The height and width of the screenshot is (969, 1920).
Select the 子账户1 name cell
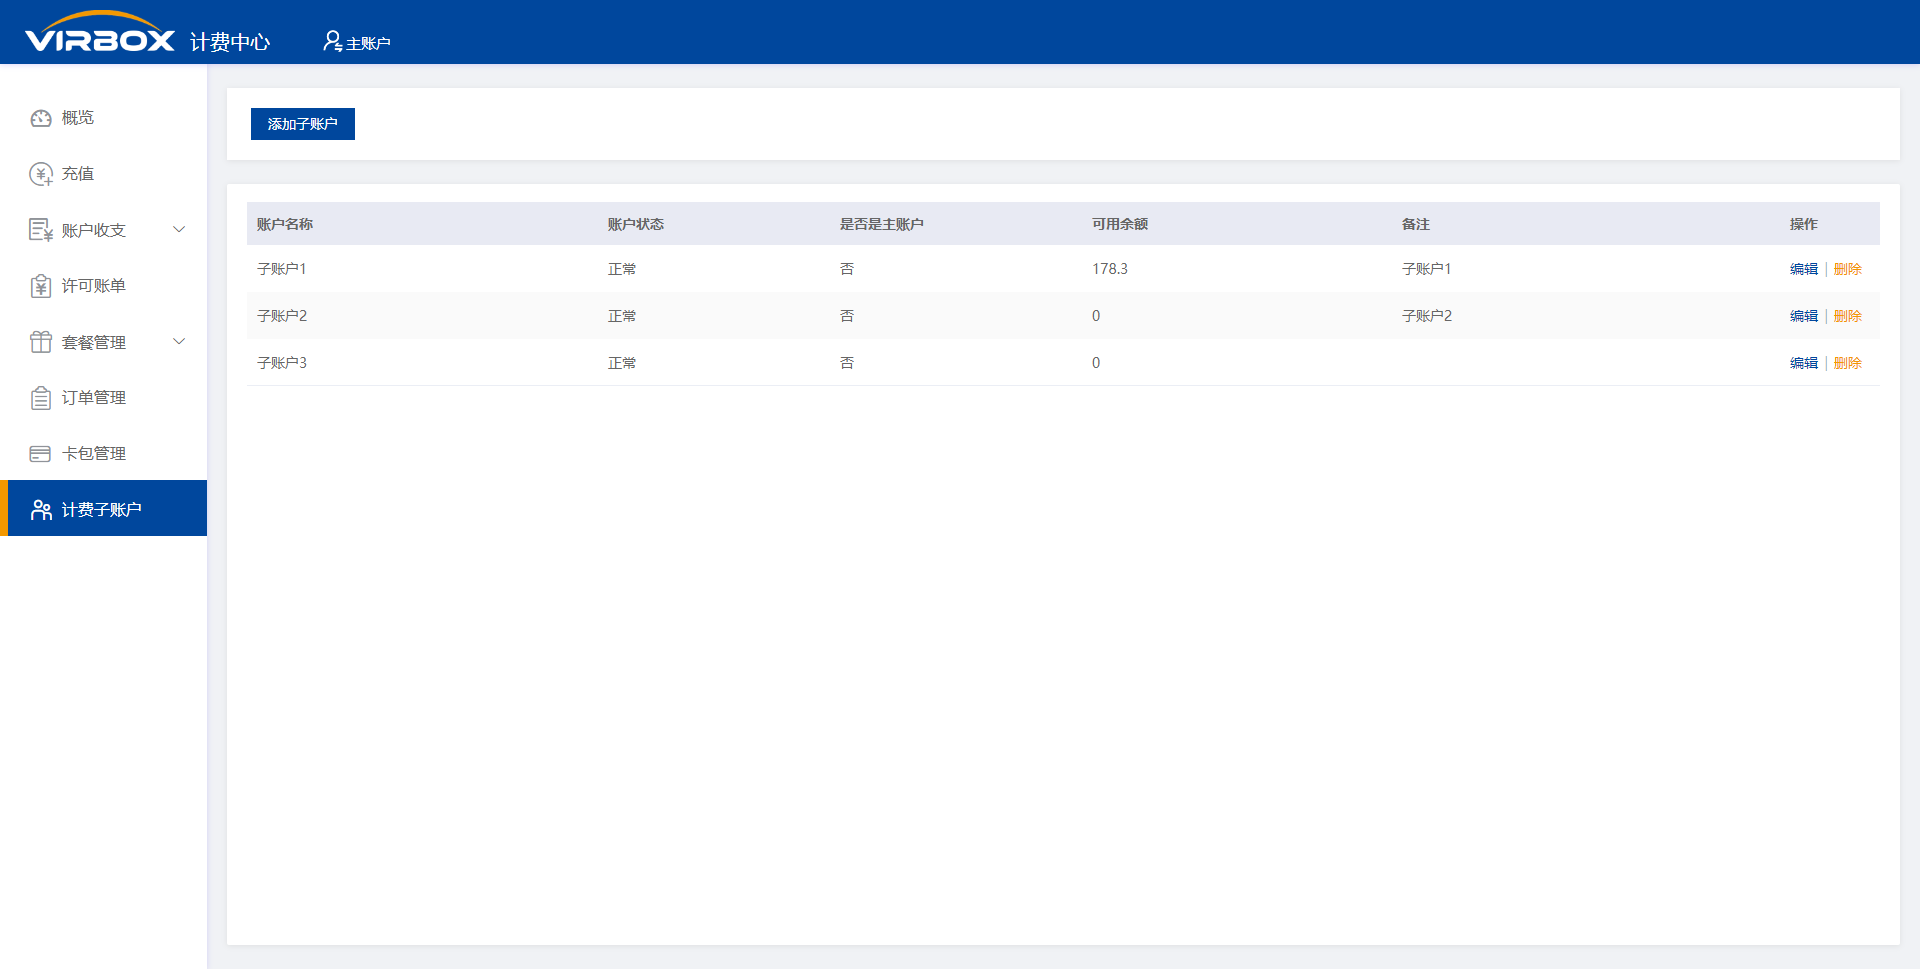click(282, 269)
